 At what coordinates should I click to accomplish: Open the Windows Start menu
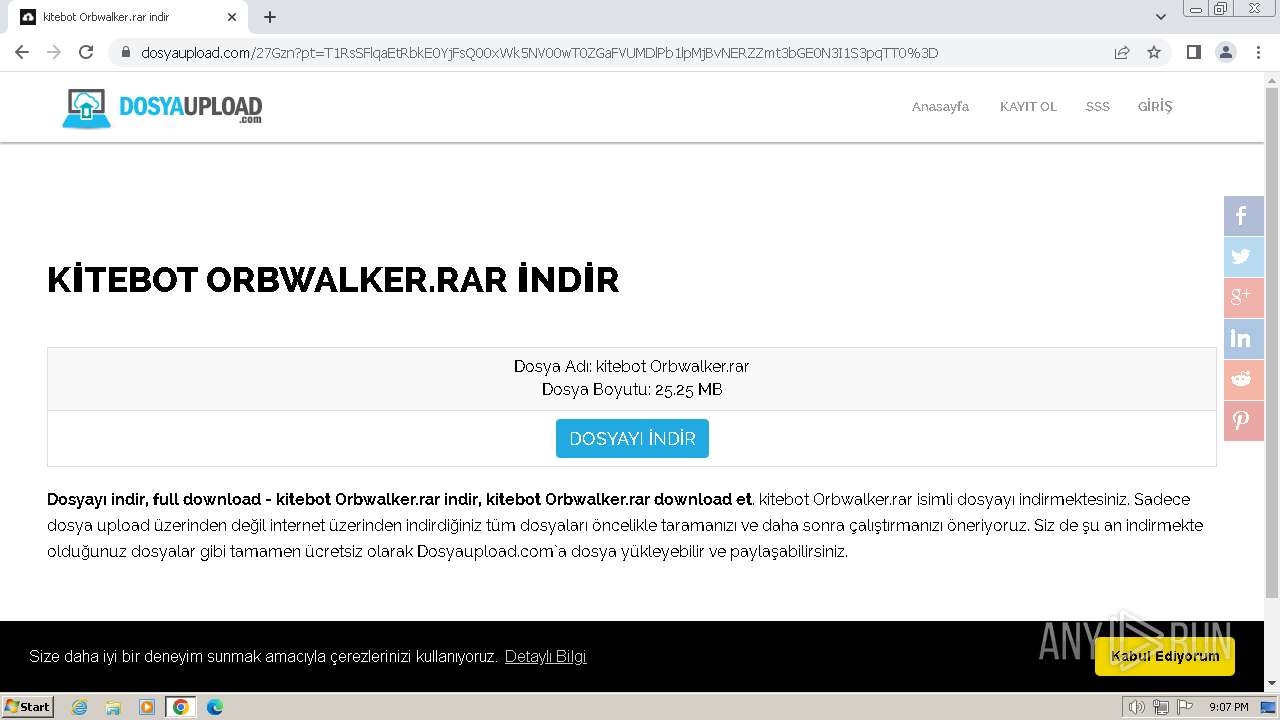click(x=28, y=707)
